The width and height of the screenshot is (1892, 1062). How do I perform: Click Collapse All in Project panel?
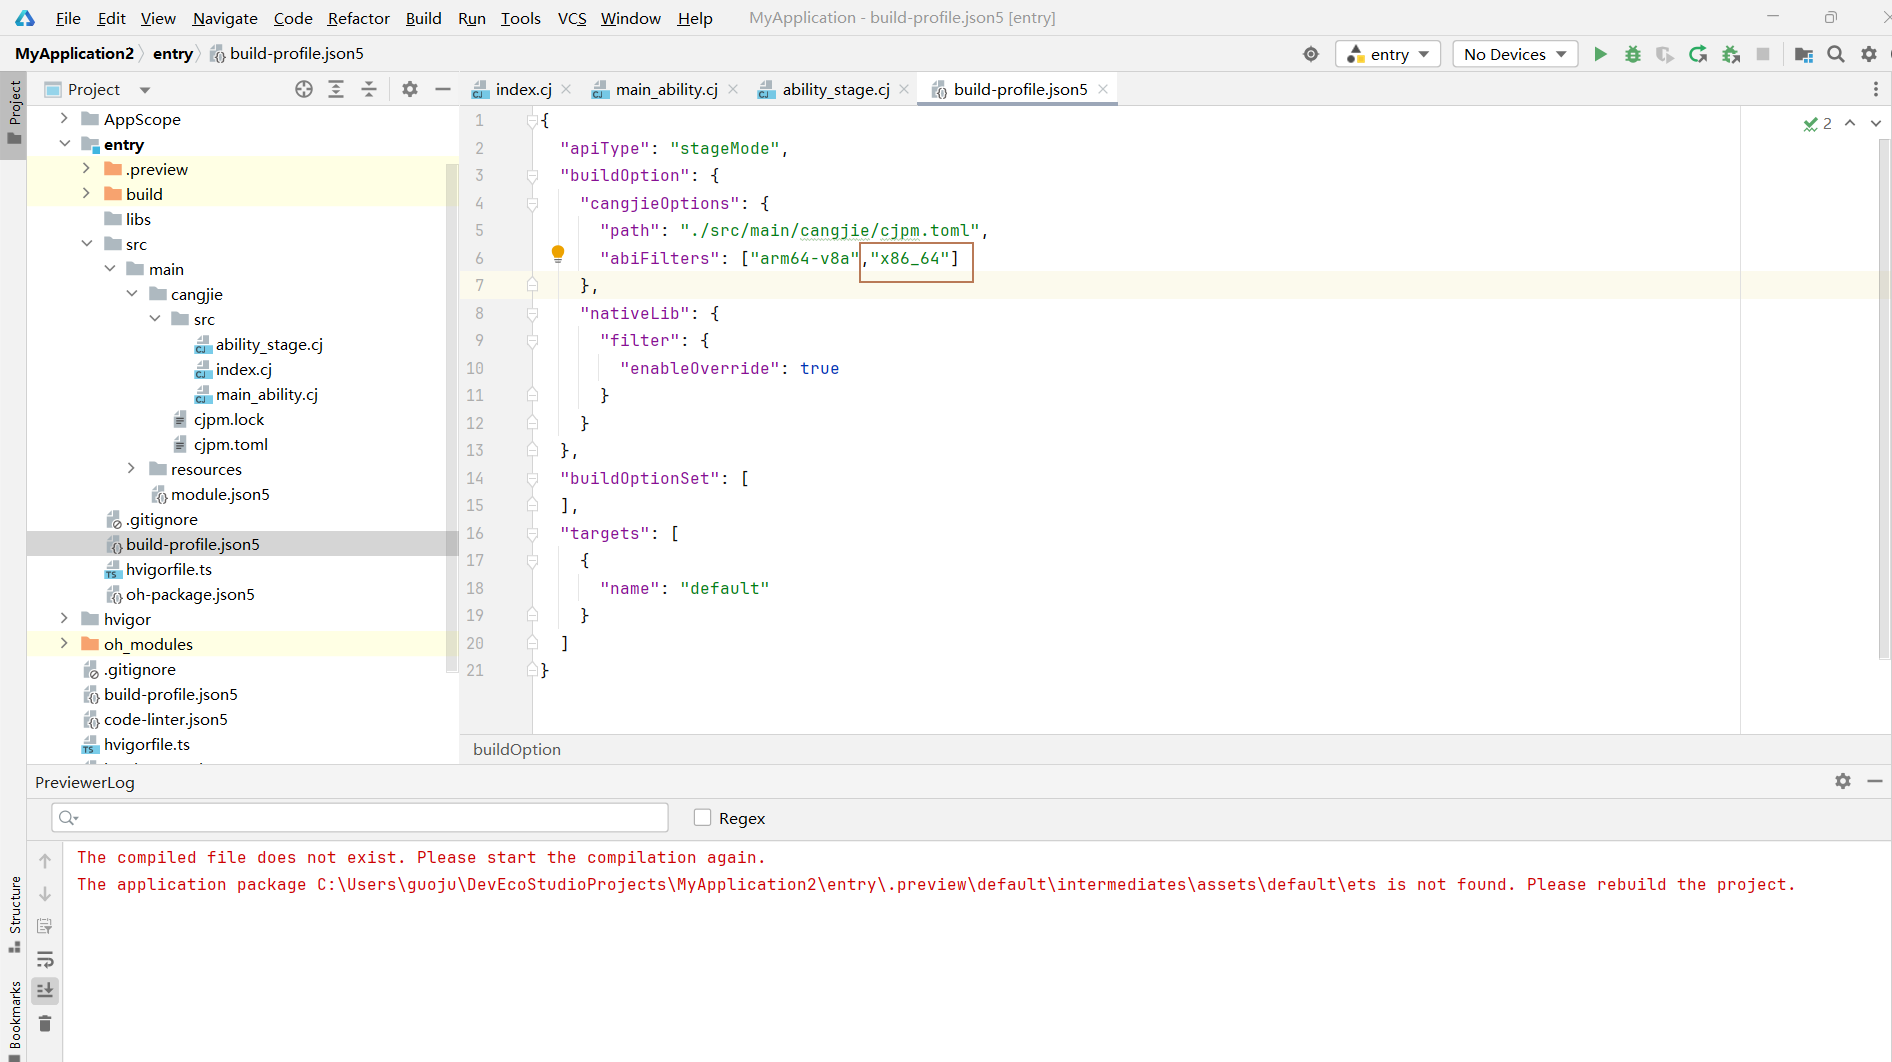369,89
